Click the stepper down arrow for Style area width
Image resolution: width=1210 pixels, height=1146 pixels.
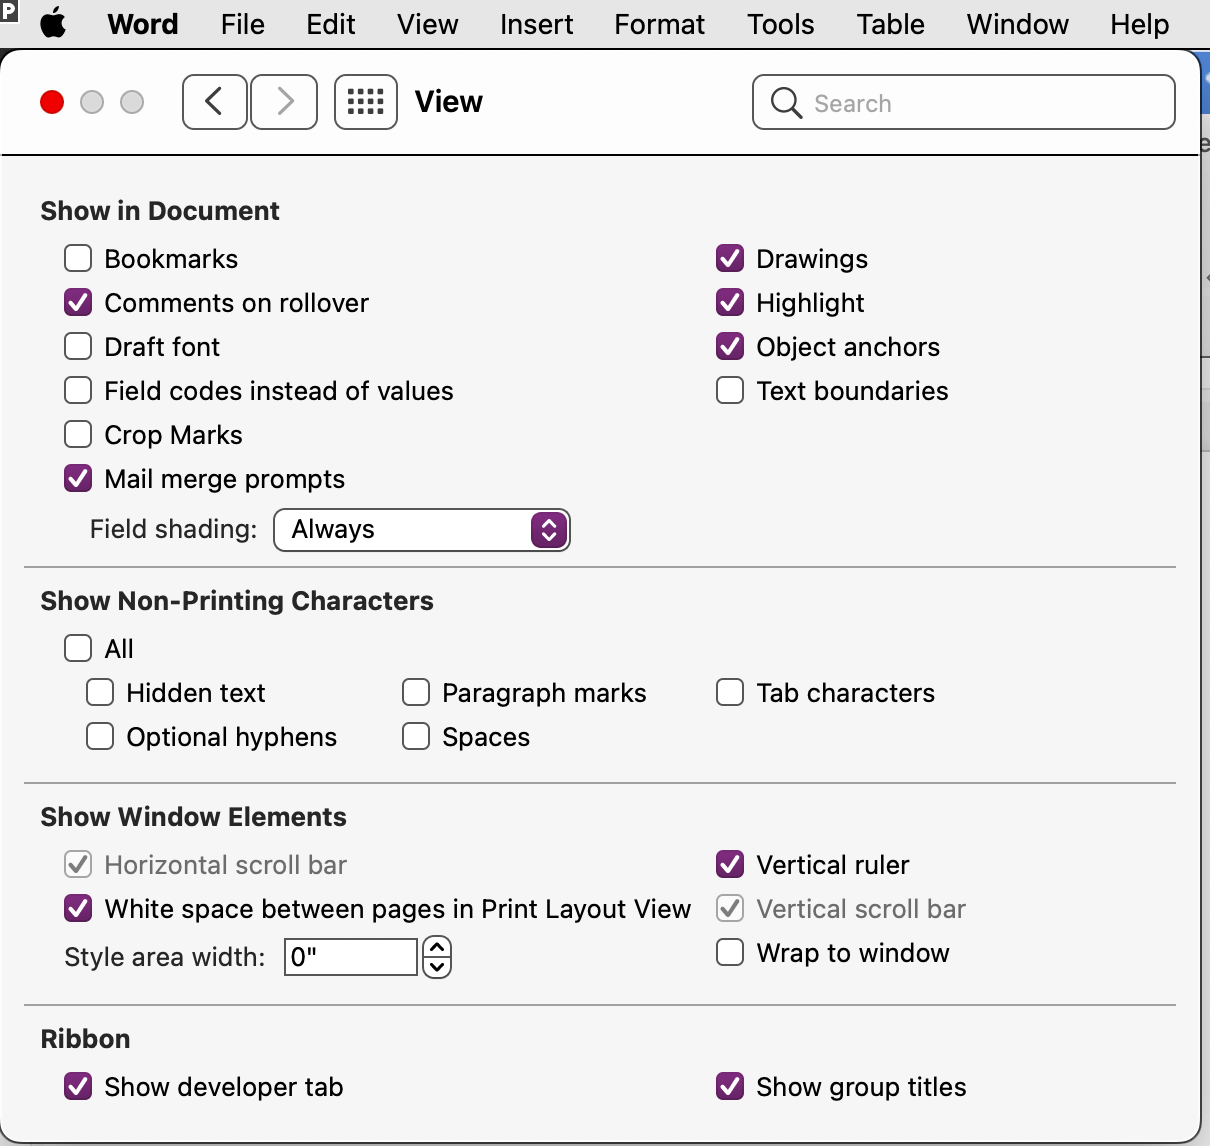click(x=437, y=966)
